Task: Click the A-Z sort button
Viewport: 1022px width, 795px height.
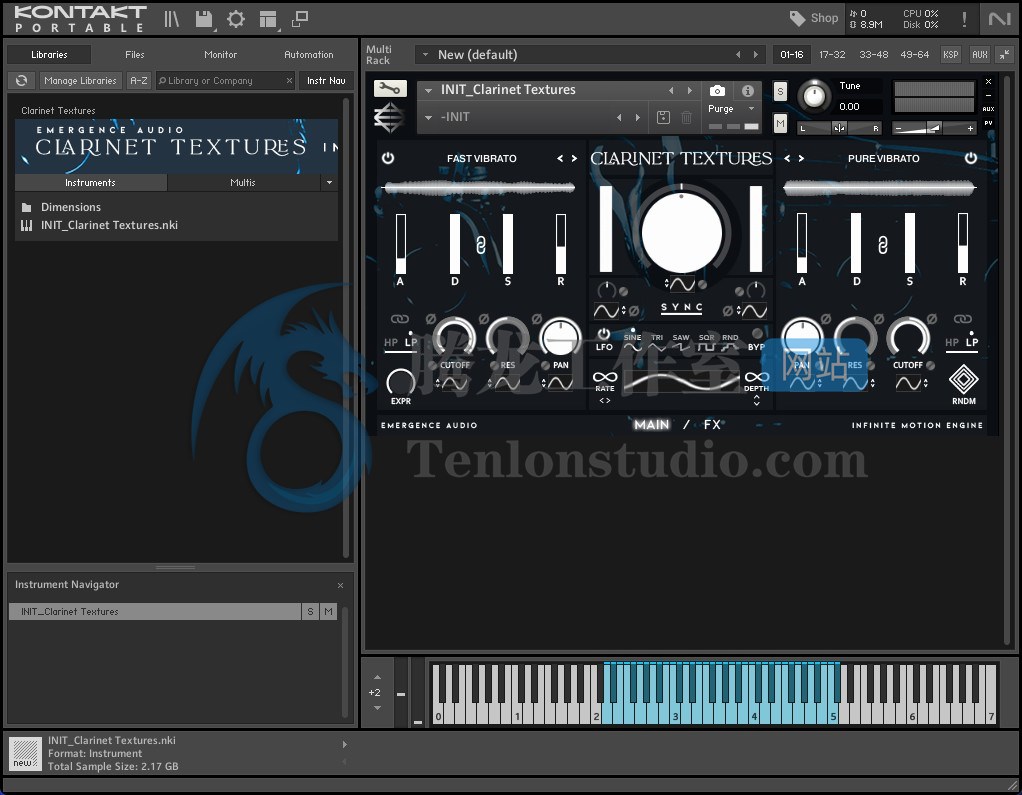Action: coord(139,80)
